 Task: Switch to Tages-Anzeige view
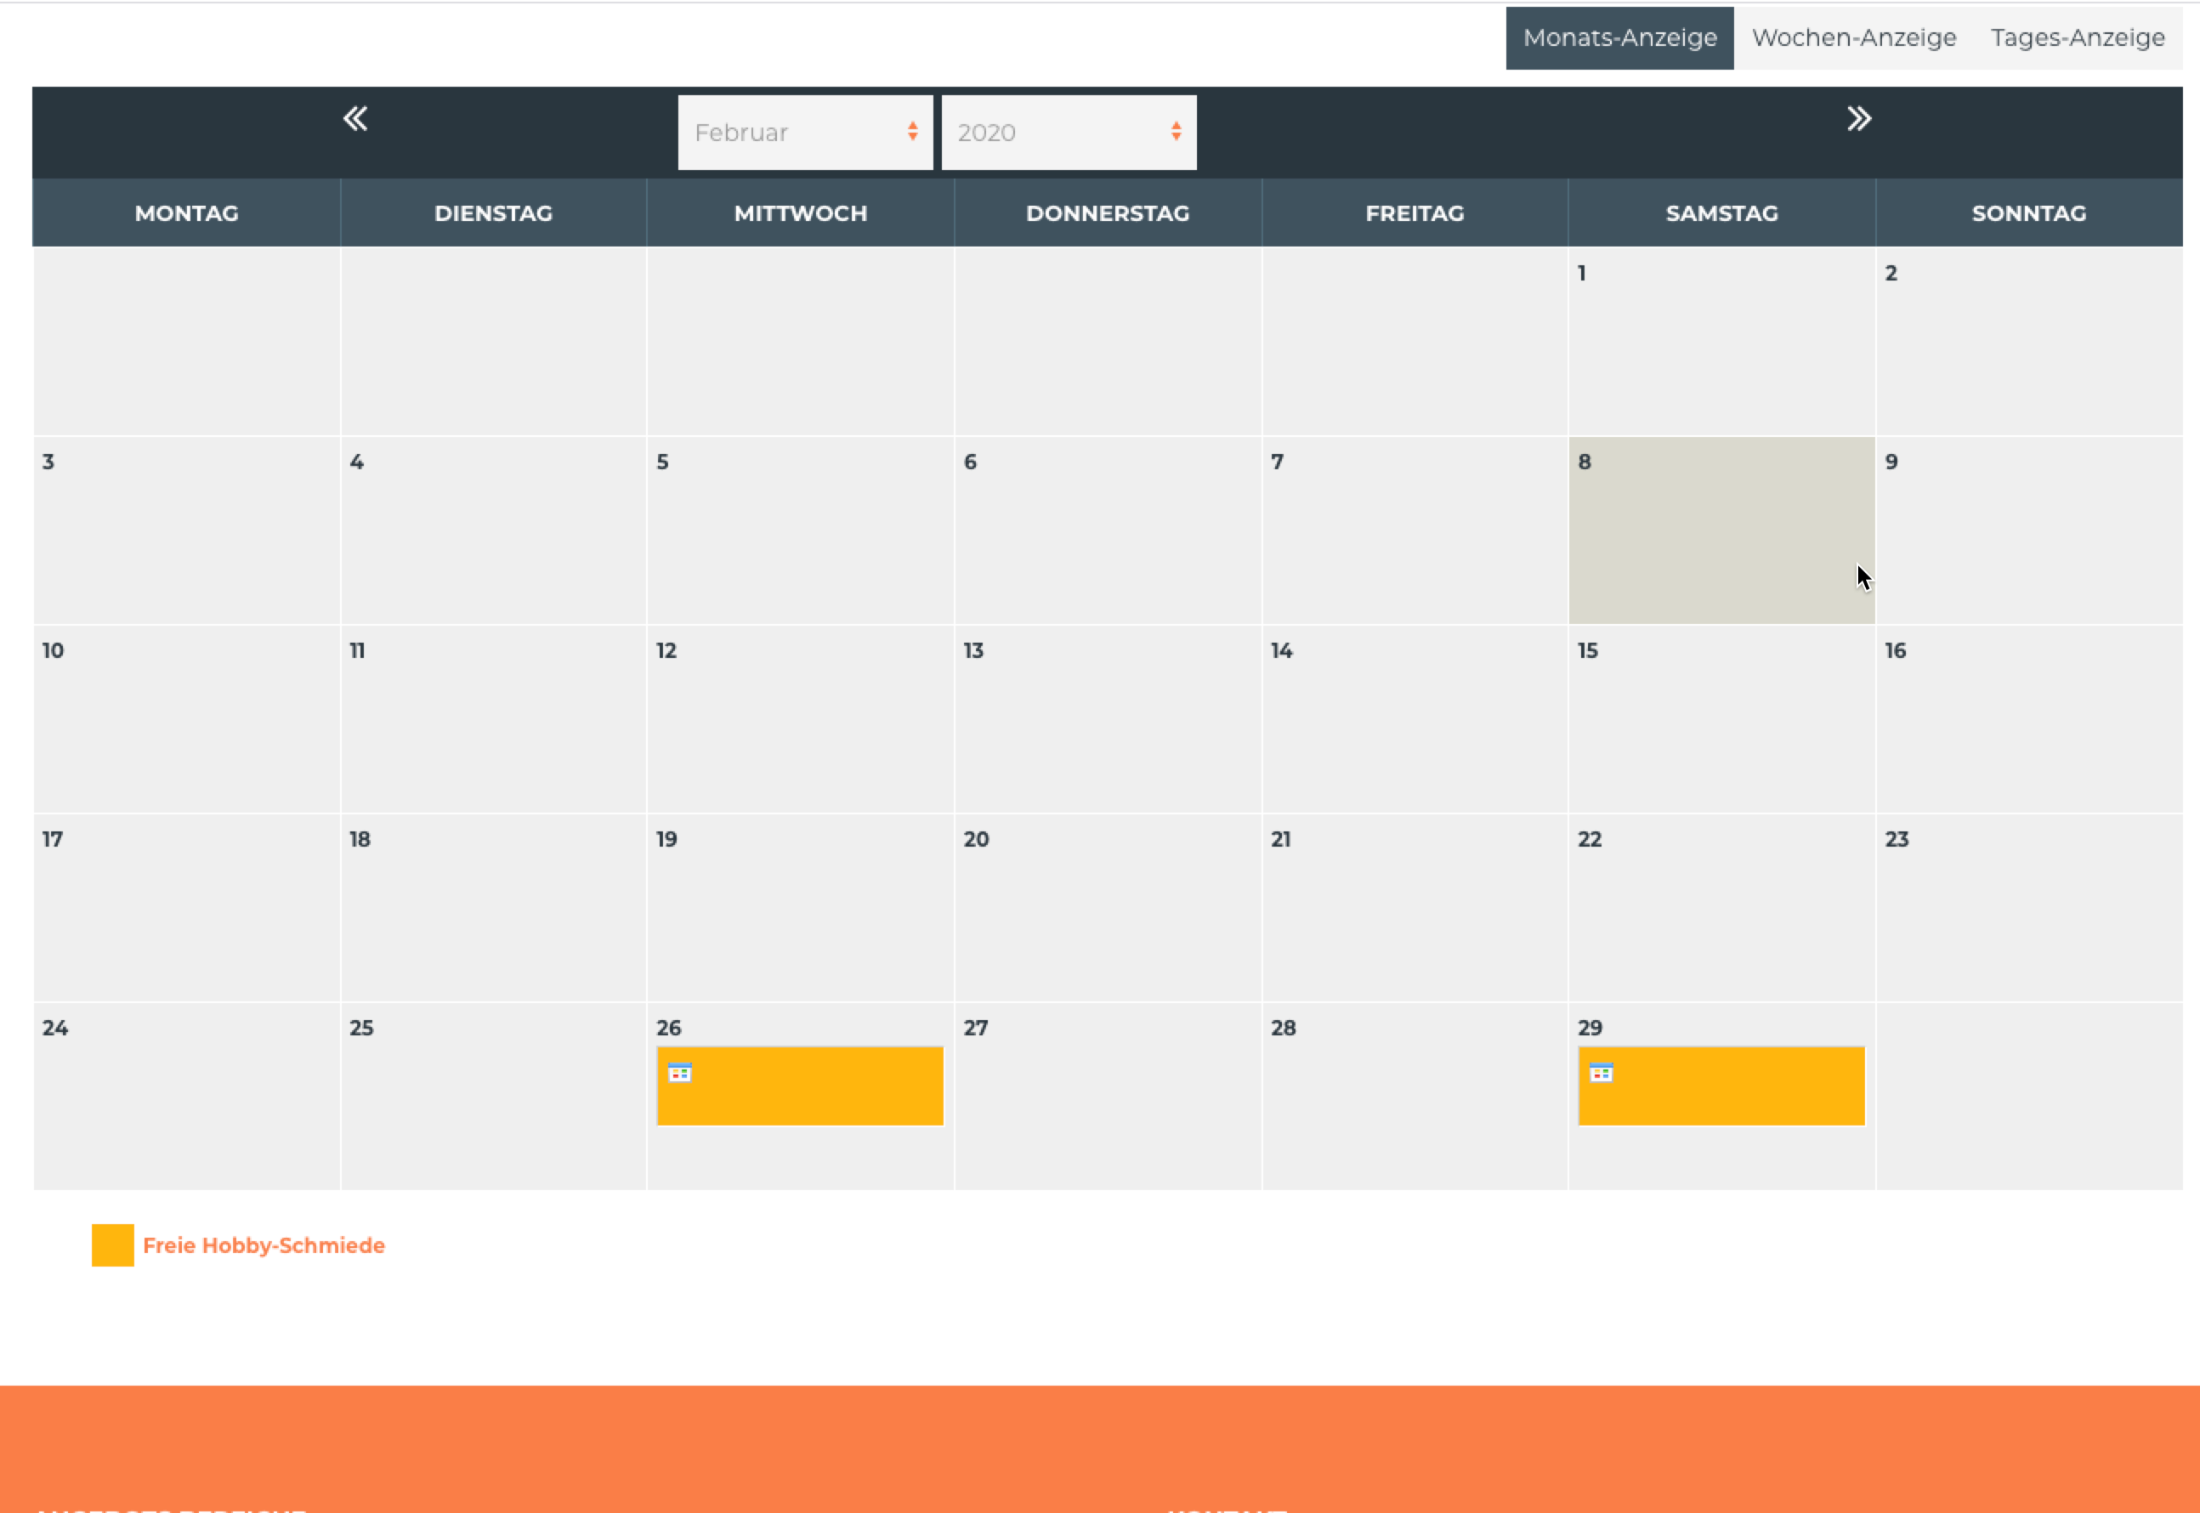[2077, 38]
